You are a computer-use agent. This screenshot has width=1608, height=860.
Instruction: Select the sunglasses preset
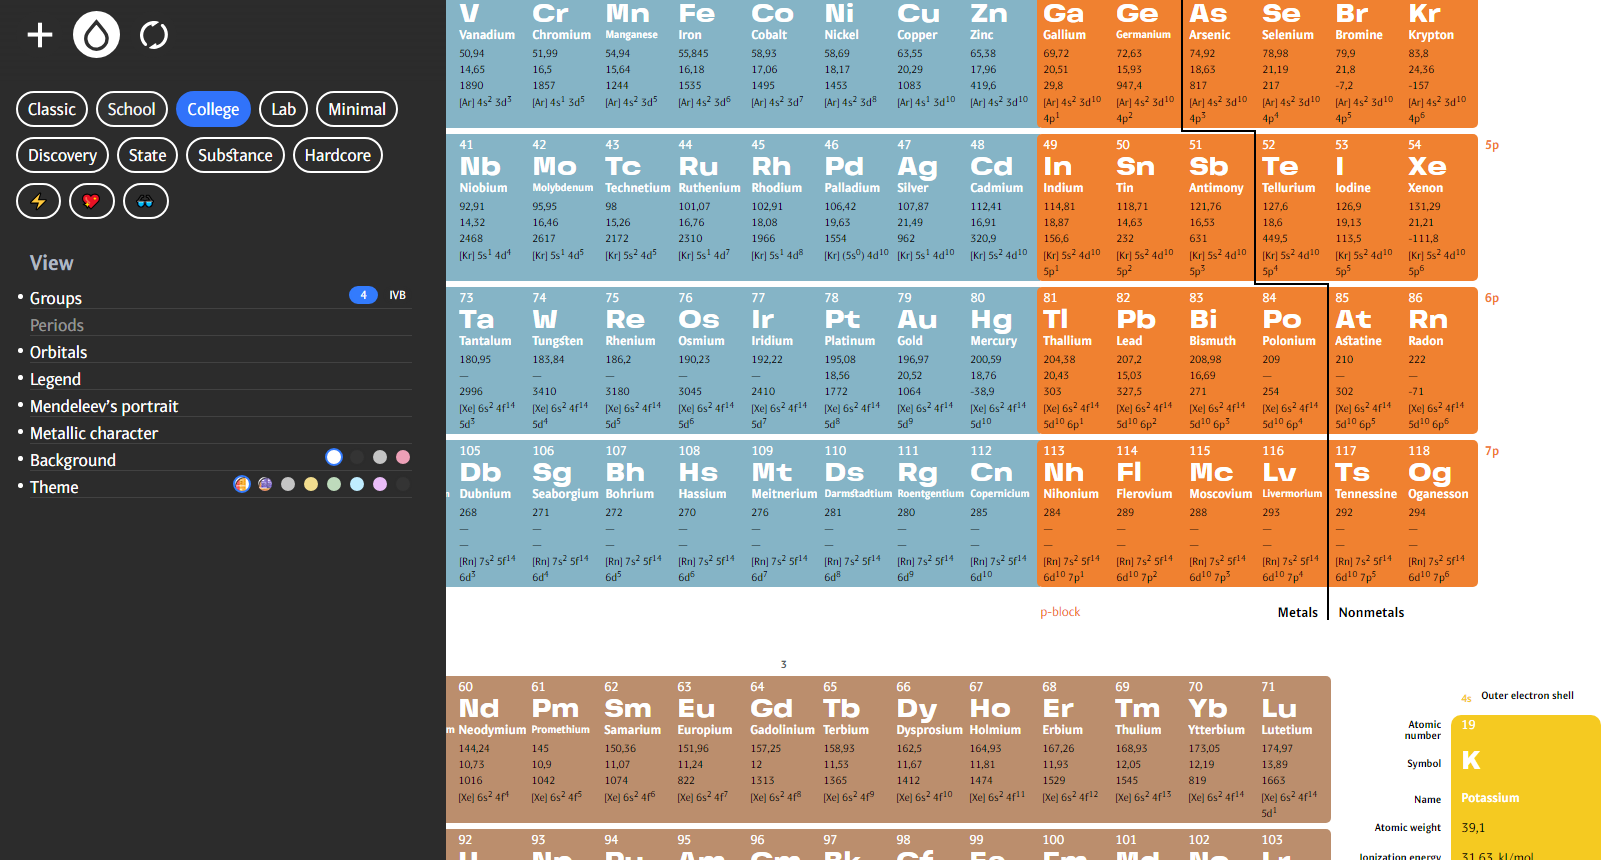click(x=146, y=201)
